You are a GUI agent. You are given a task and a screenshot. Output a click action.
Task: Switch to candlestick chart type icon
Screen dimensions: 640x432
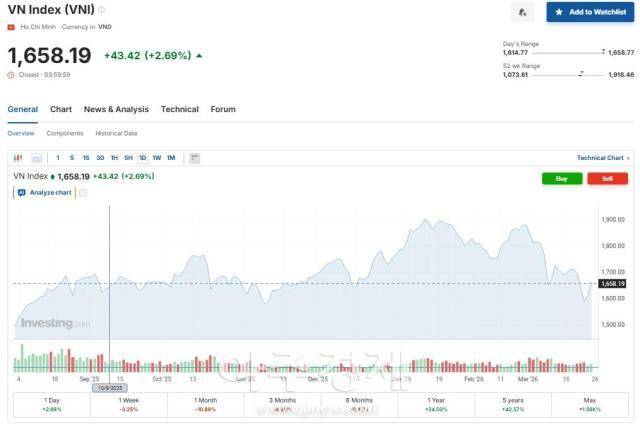18,158
